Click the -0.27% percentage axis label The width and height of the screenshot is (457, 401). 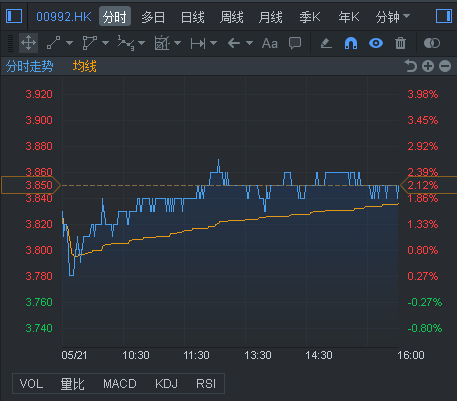point(425,302)
